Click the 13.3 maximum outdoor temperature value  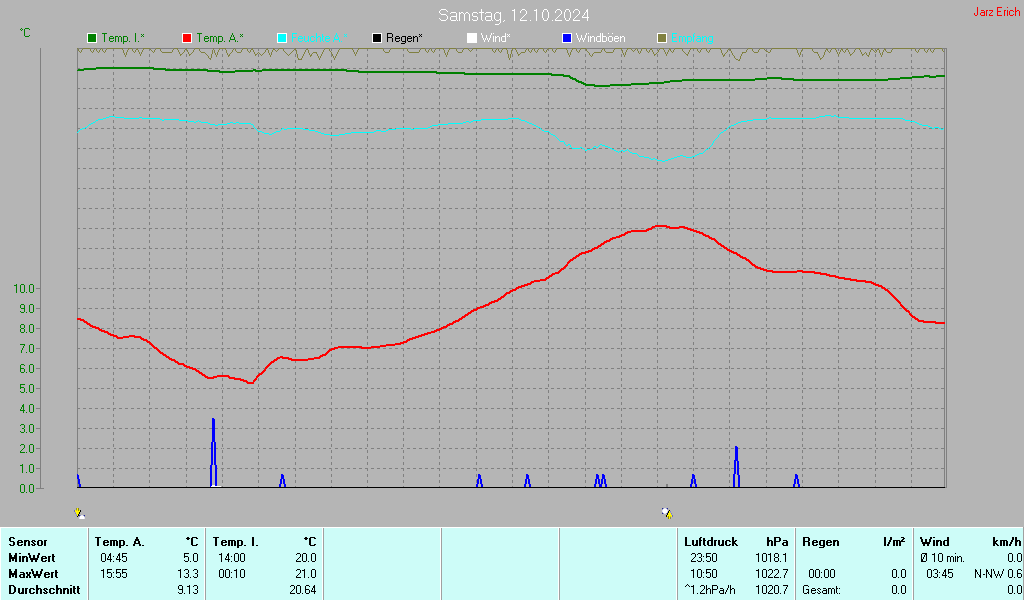click(x=188, y=574)
